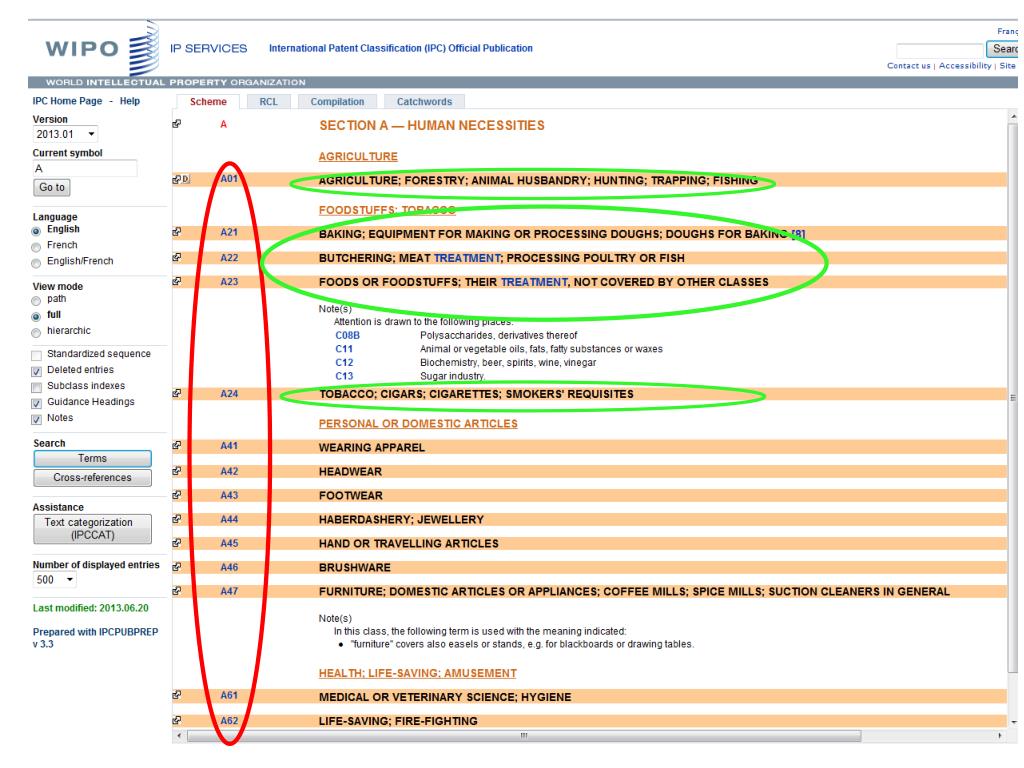The height and width of the screenshot is (768, 1024).
Task: Open class A47 symbol link
Action: coord(229,591)
